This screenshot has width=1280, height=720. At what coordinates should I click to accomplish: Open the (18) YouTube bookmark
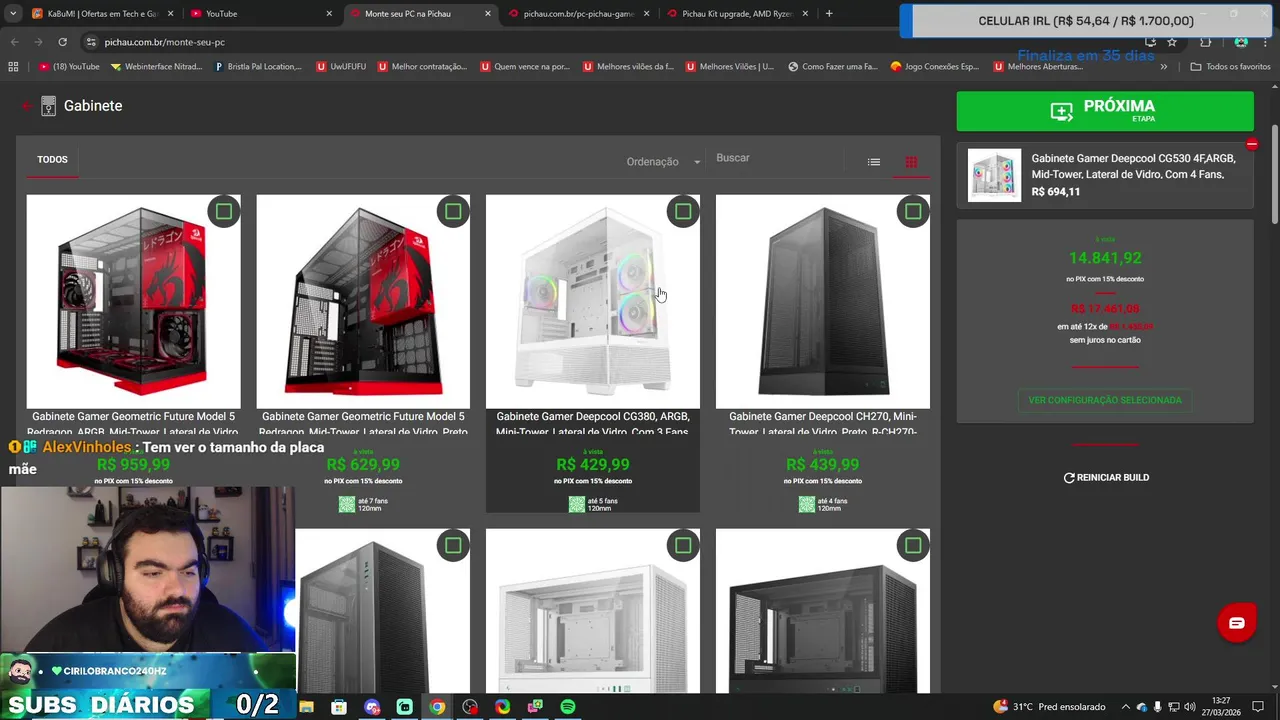(69, 67)
